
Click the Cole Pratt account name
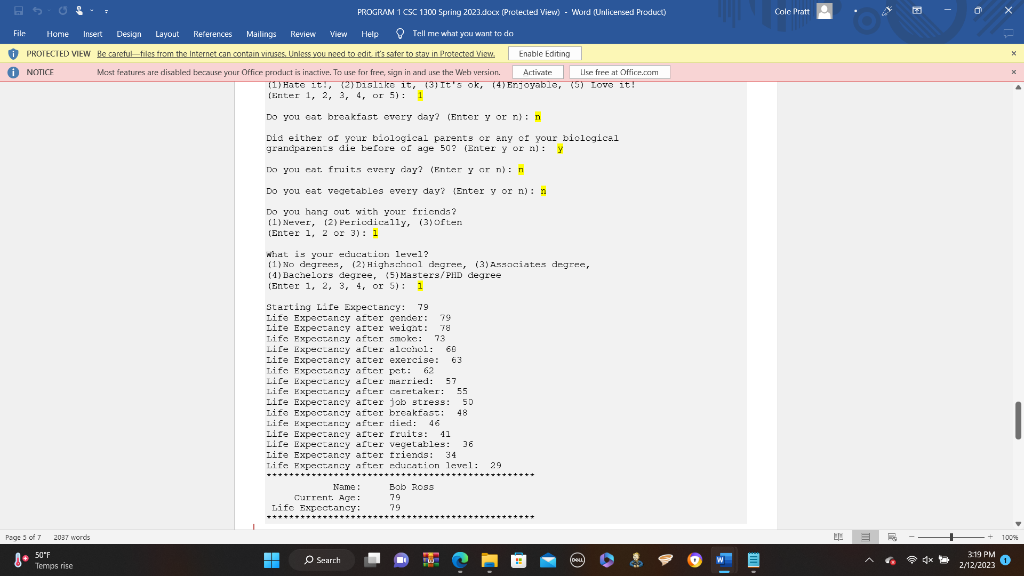point(792,11)
